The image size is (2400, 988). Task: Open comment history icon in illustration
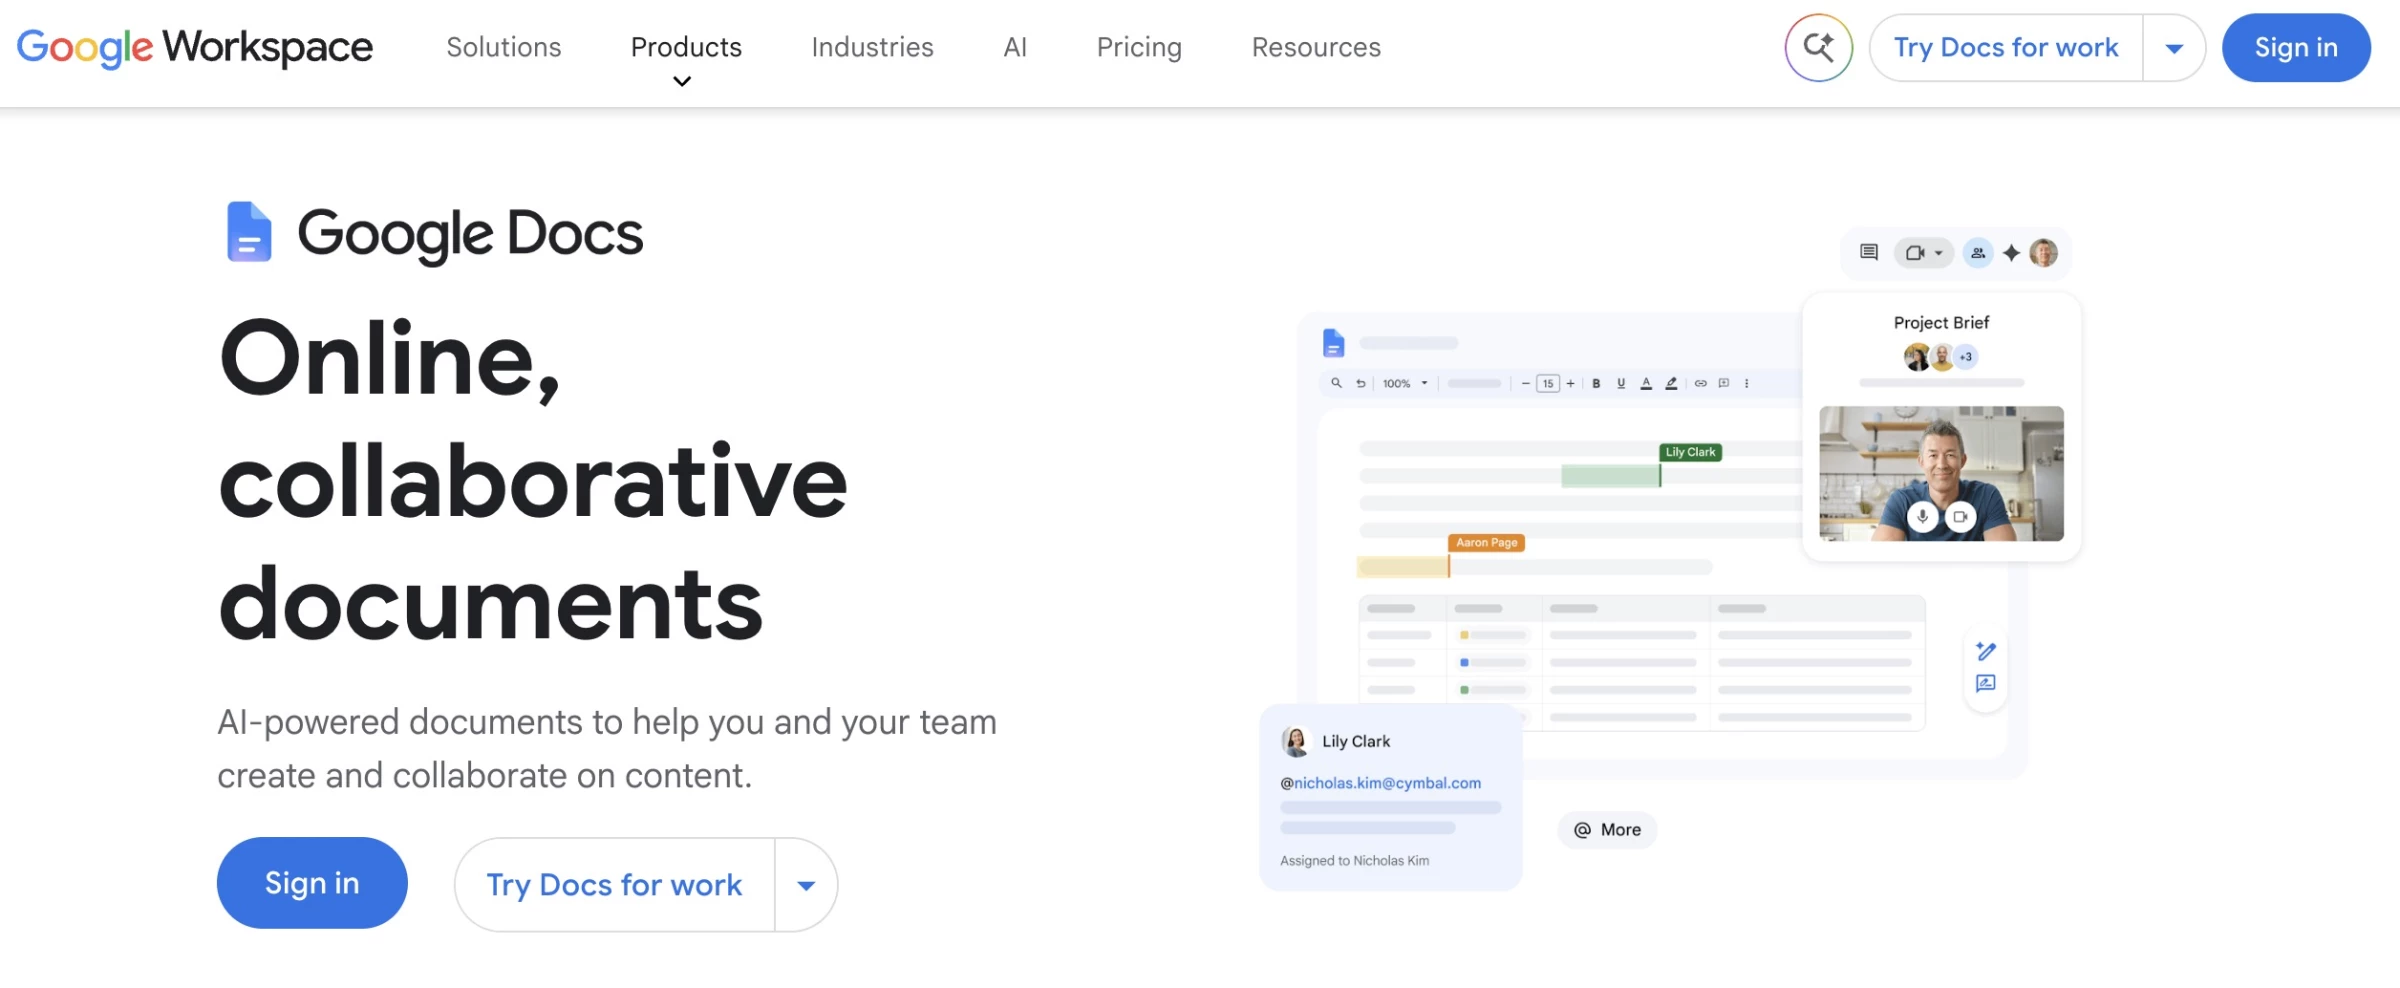click(x=1868, y=252)
